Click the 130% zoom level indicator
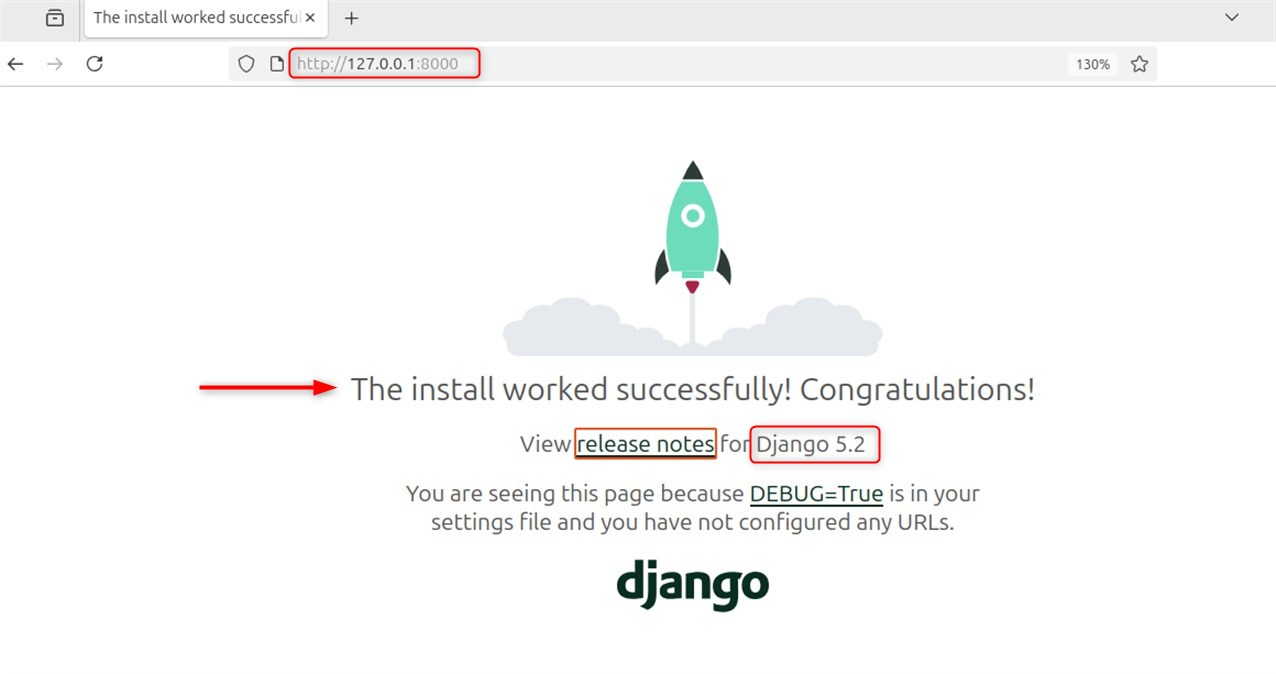Screen dimensions: 1276x674 1092,63
